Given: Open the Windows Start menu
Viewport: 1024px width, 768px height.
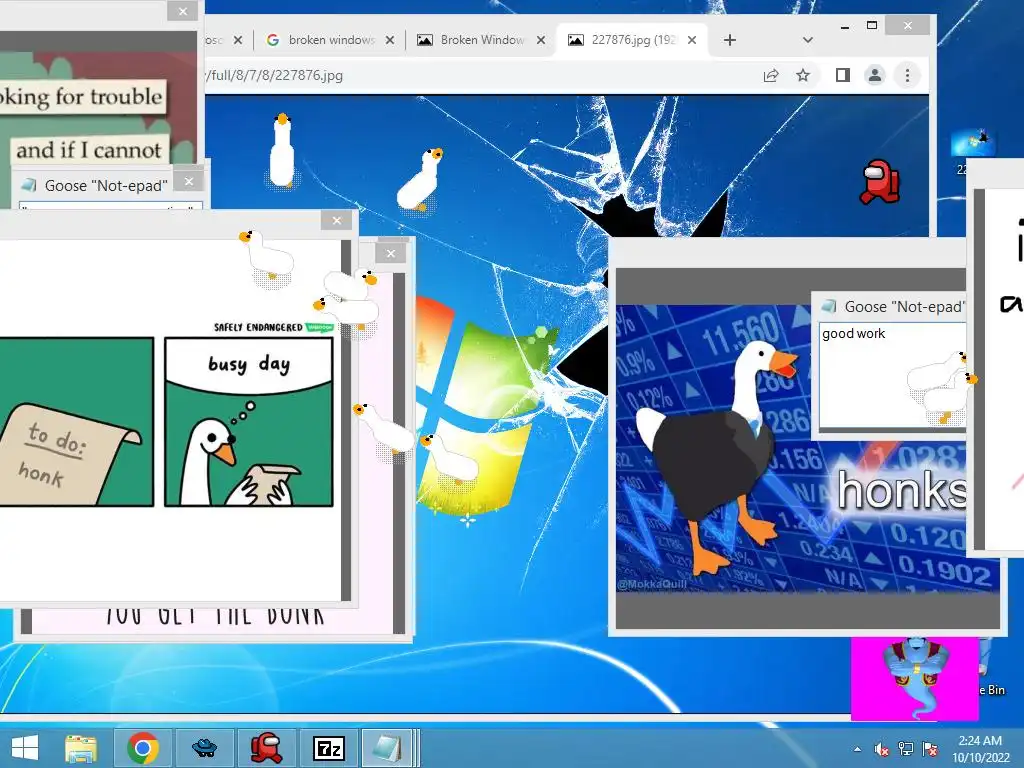Looking at the screenshot, I should 25,748.
